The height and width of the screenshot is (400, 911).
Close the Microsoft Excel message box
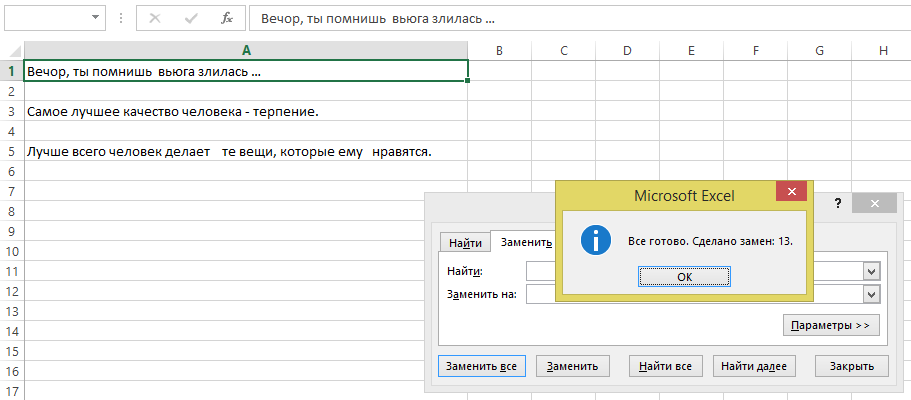791,191
